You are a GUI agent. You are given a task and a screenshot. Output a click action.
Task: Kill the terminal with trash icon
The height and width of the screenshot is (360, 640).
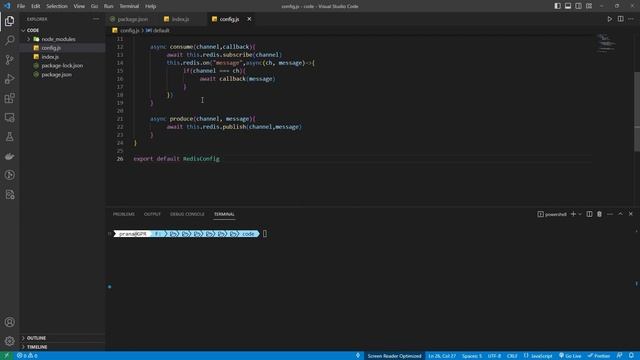tap(599, 214)
